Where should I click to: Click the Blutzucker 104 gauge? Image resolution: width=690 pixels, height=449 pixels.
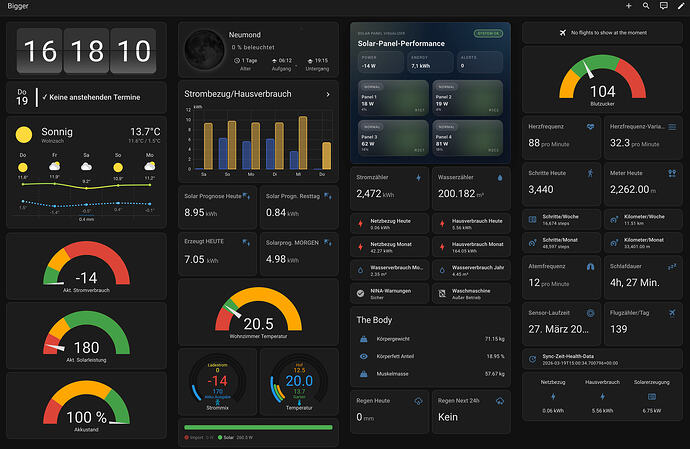[x=602, y=80]
